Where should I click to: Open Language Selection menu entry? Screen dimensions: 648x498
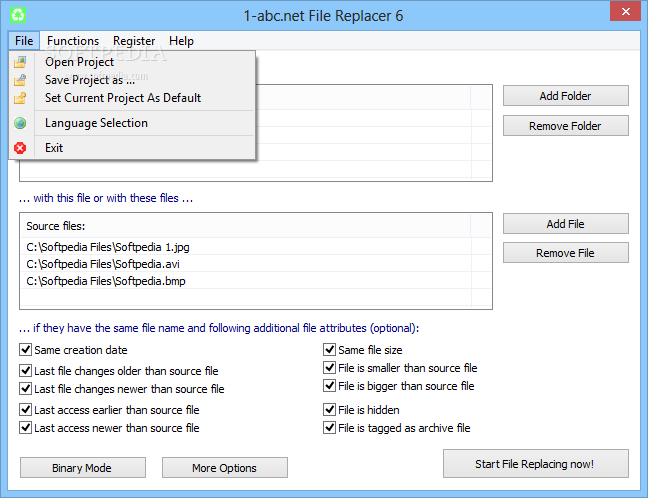pyautogui.click(x=132, y=123)
